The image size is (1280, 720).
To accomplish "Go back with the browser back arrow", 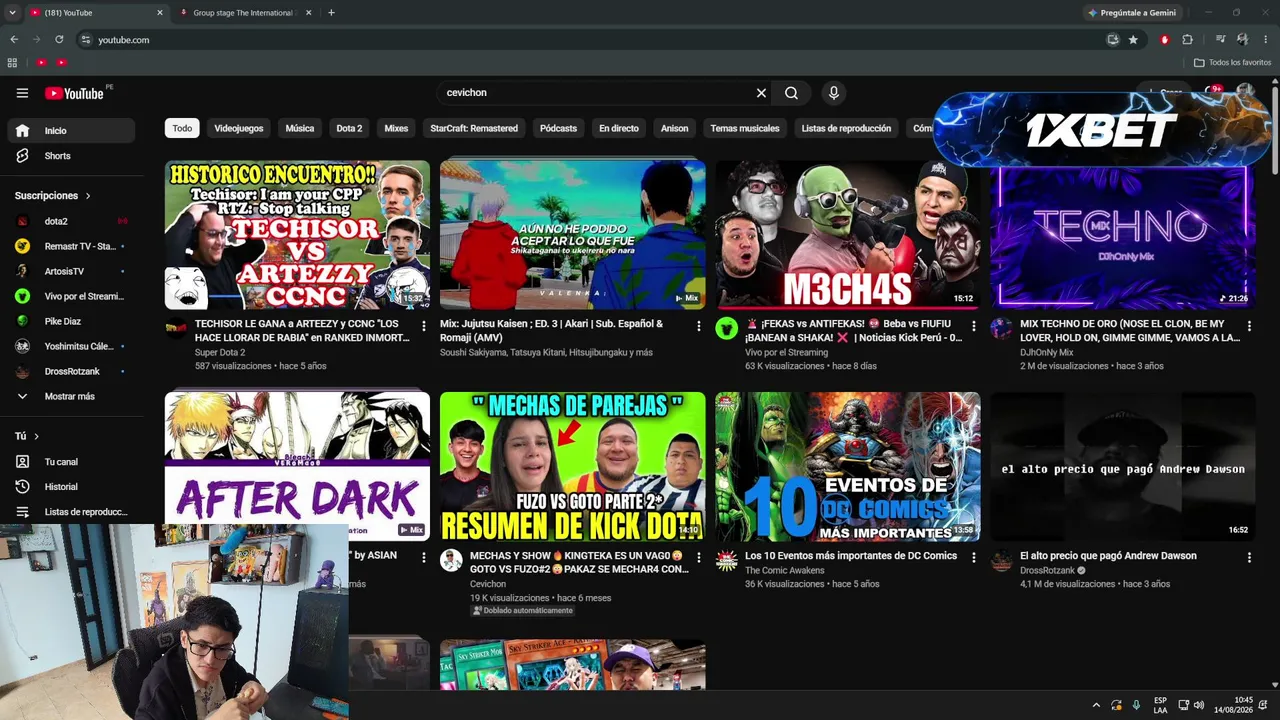I will tap(14, 40).
